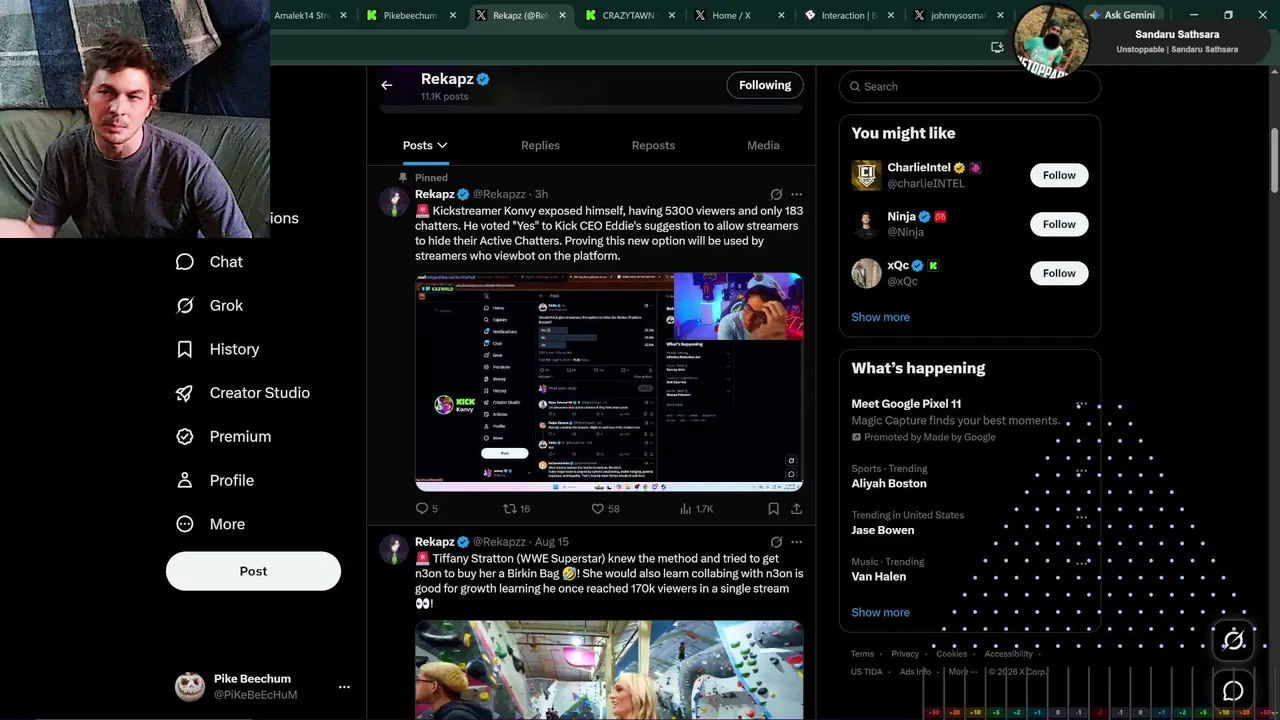Viewport: 1280px width, 720px height.
Task: Open the Tiffany Stratton post image
Action: tap(609, 669)
